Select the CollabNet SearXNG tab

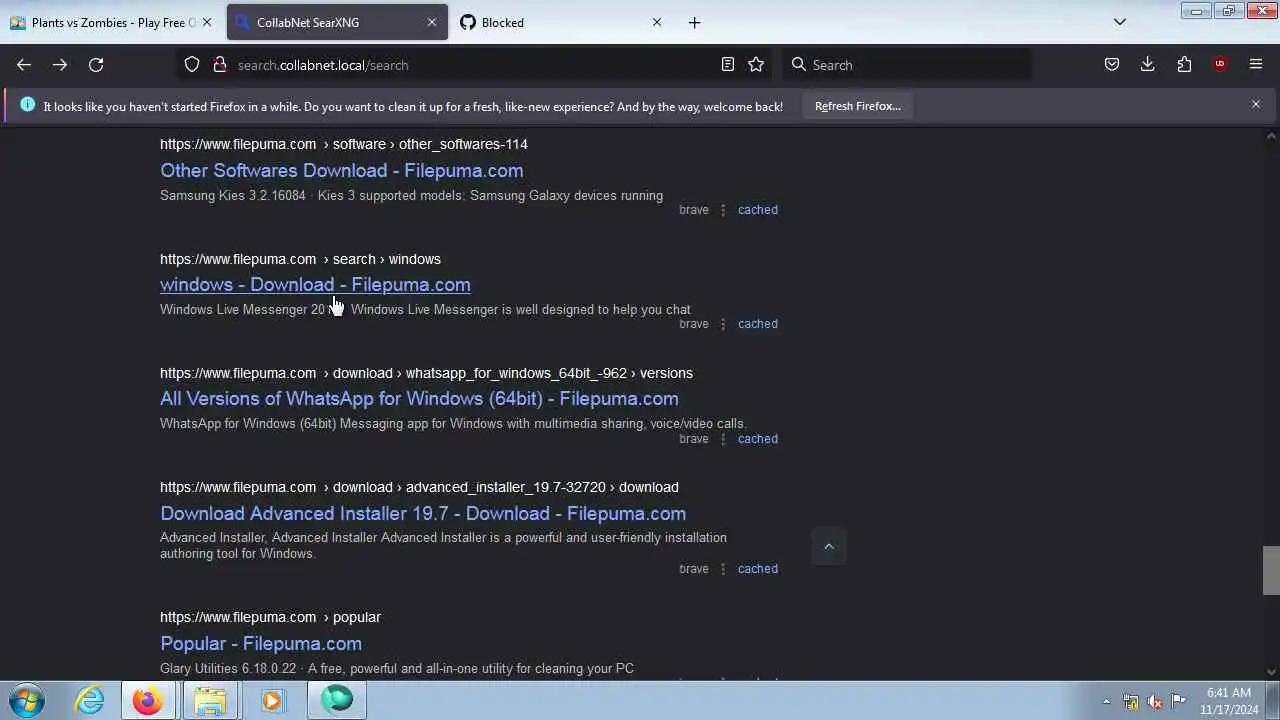pos(336,22)
